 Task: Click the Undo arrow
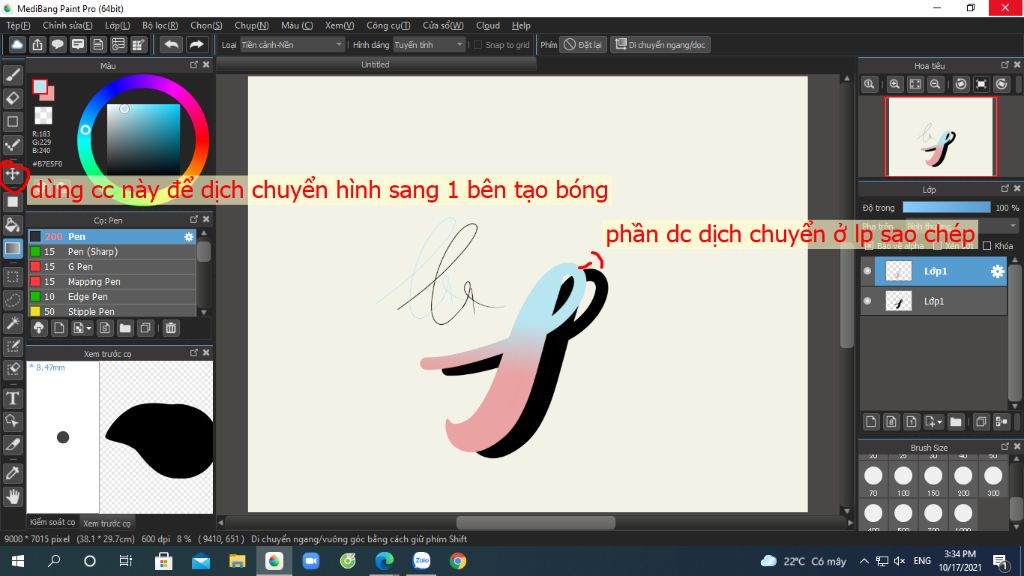[171, 44]
